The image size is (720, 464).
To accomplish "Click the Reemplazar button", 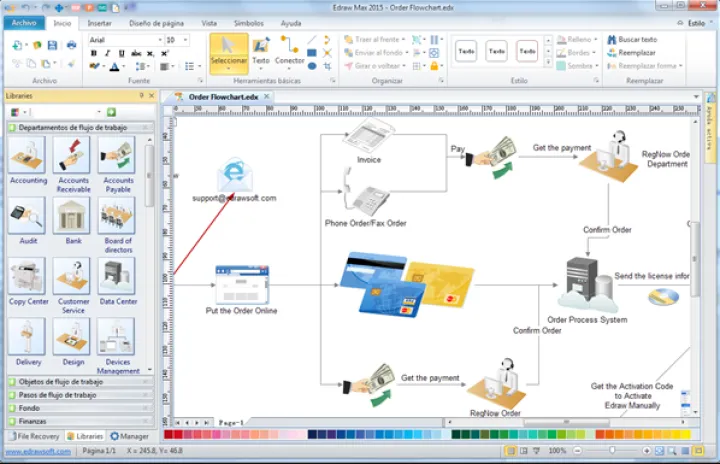I will point(636,52).
